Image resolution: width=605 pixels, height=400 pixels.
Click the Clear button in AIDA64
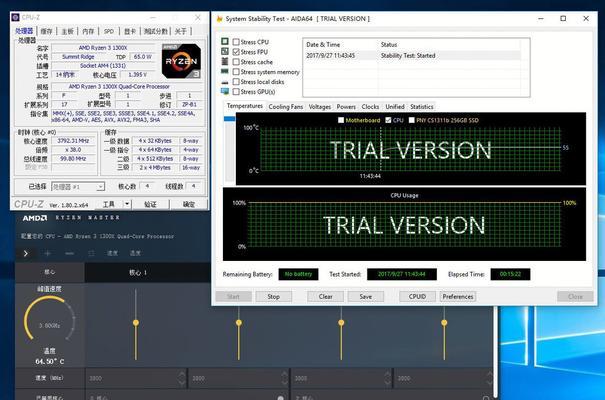[326, 297]
